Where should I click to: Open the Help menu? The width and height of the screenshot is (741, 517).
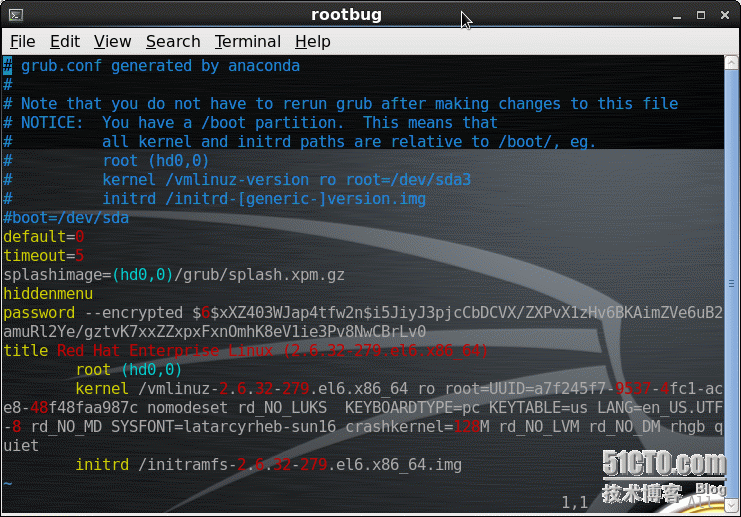(x=312, y=41)
